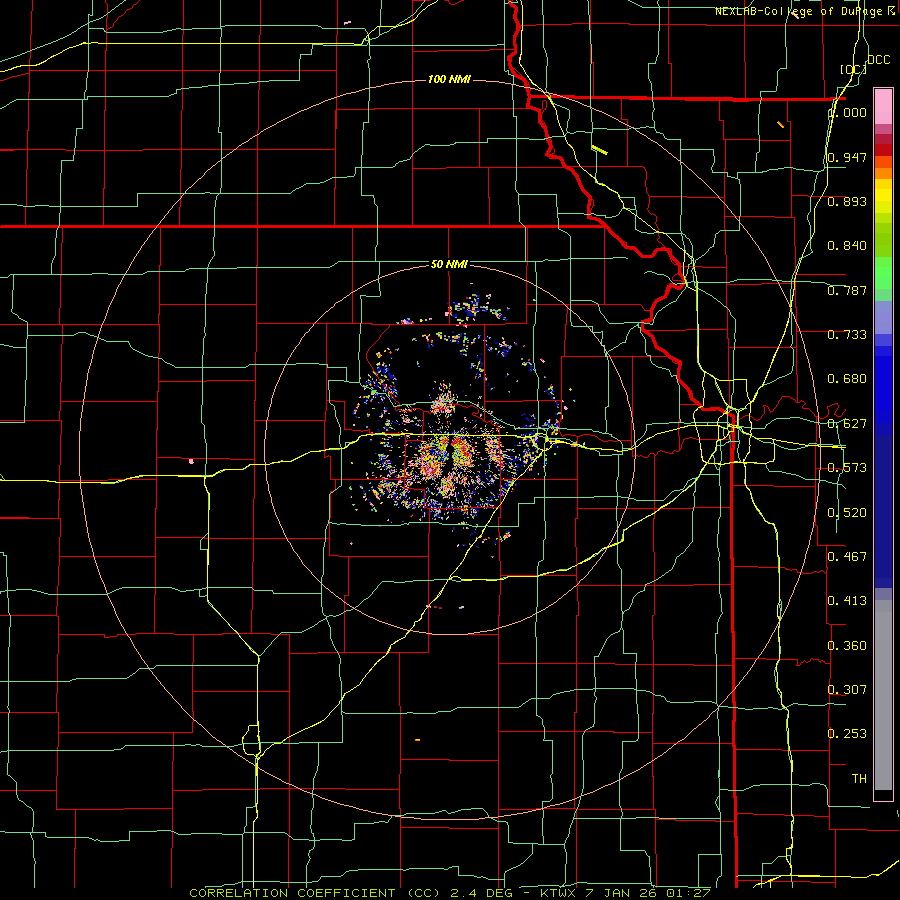900x900 pixels.
Task: Click the 0.893 color scale value
Action: click(x=847, y=201)
